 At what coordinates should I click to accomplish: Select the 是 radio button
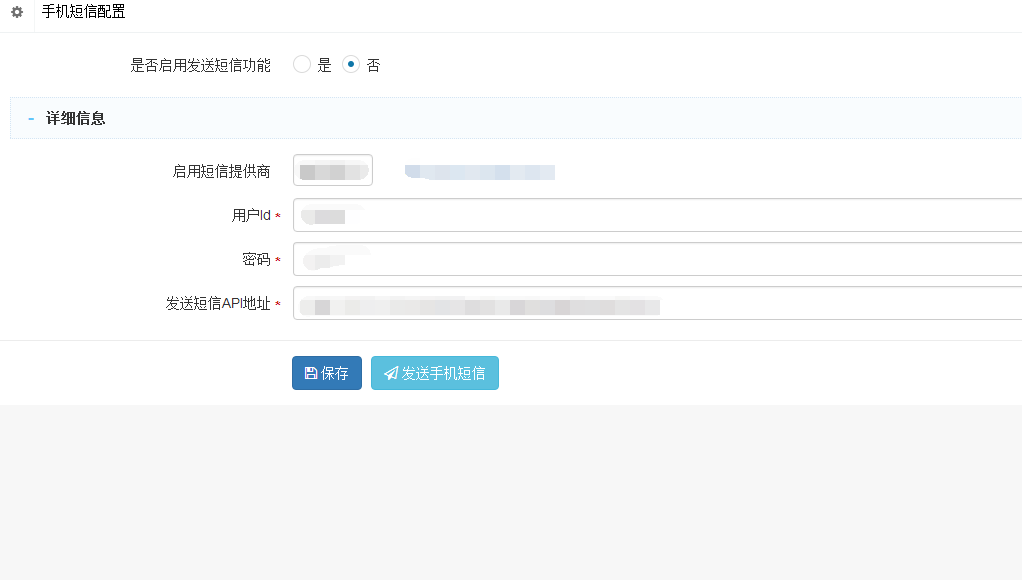[x=302, y=65]
